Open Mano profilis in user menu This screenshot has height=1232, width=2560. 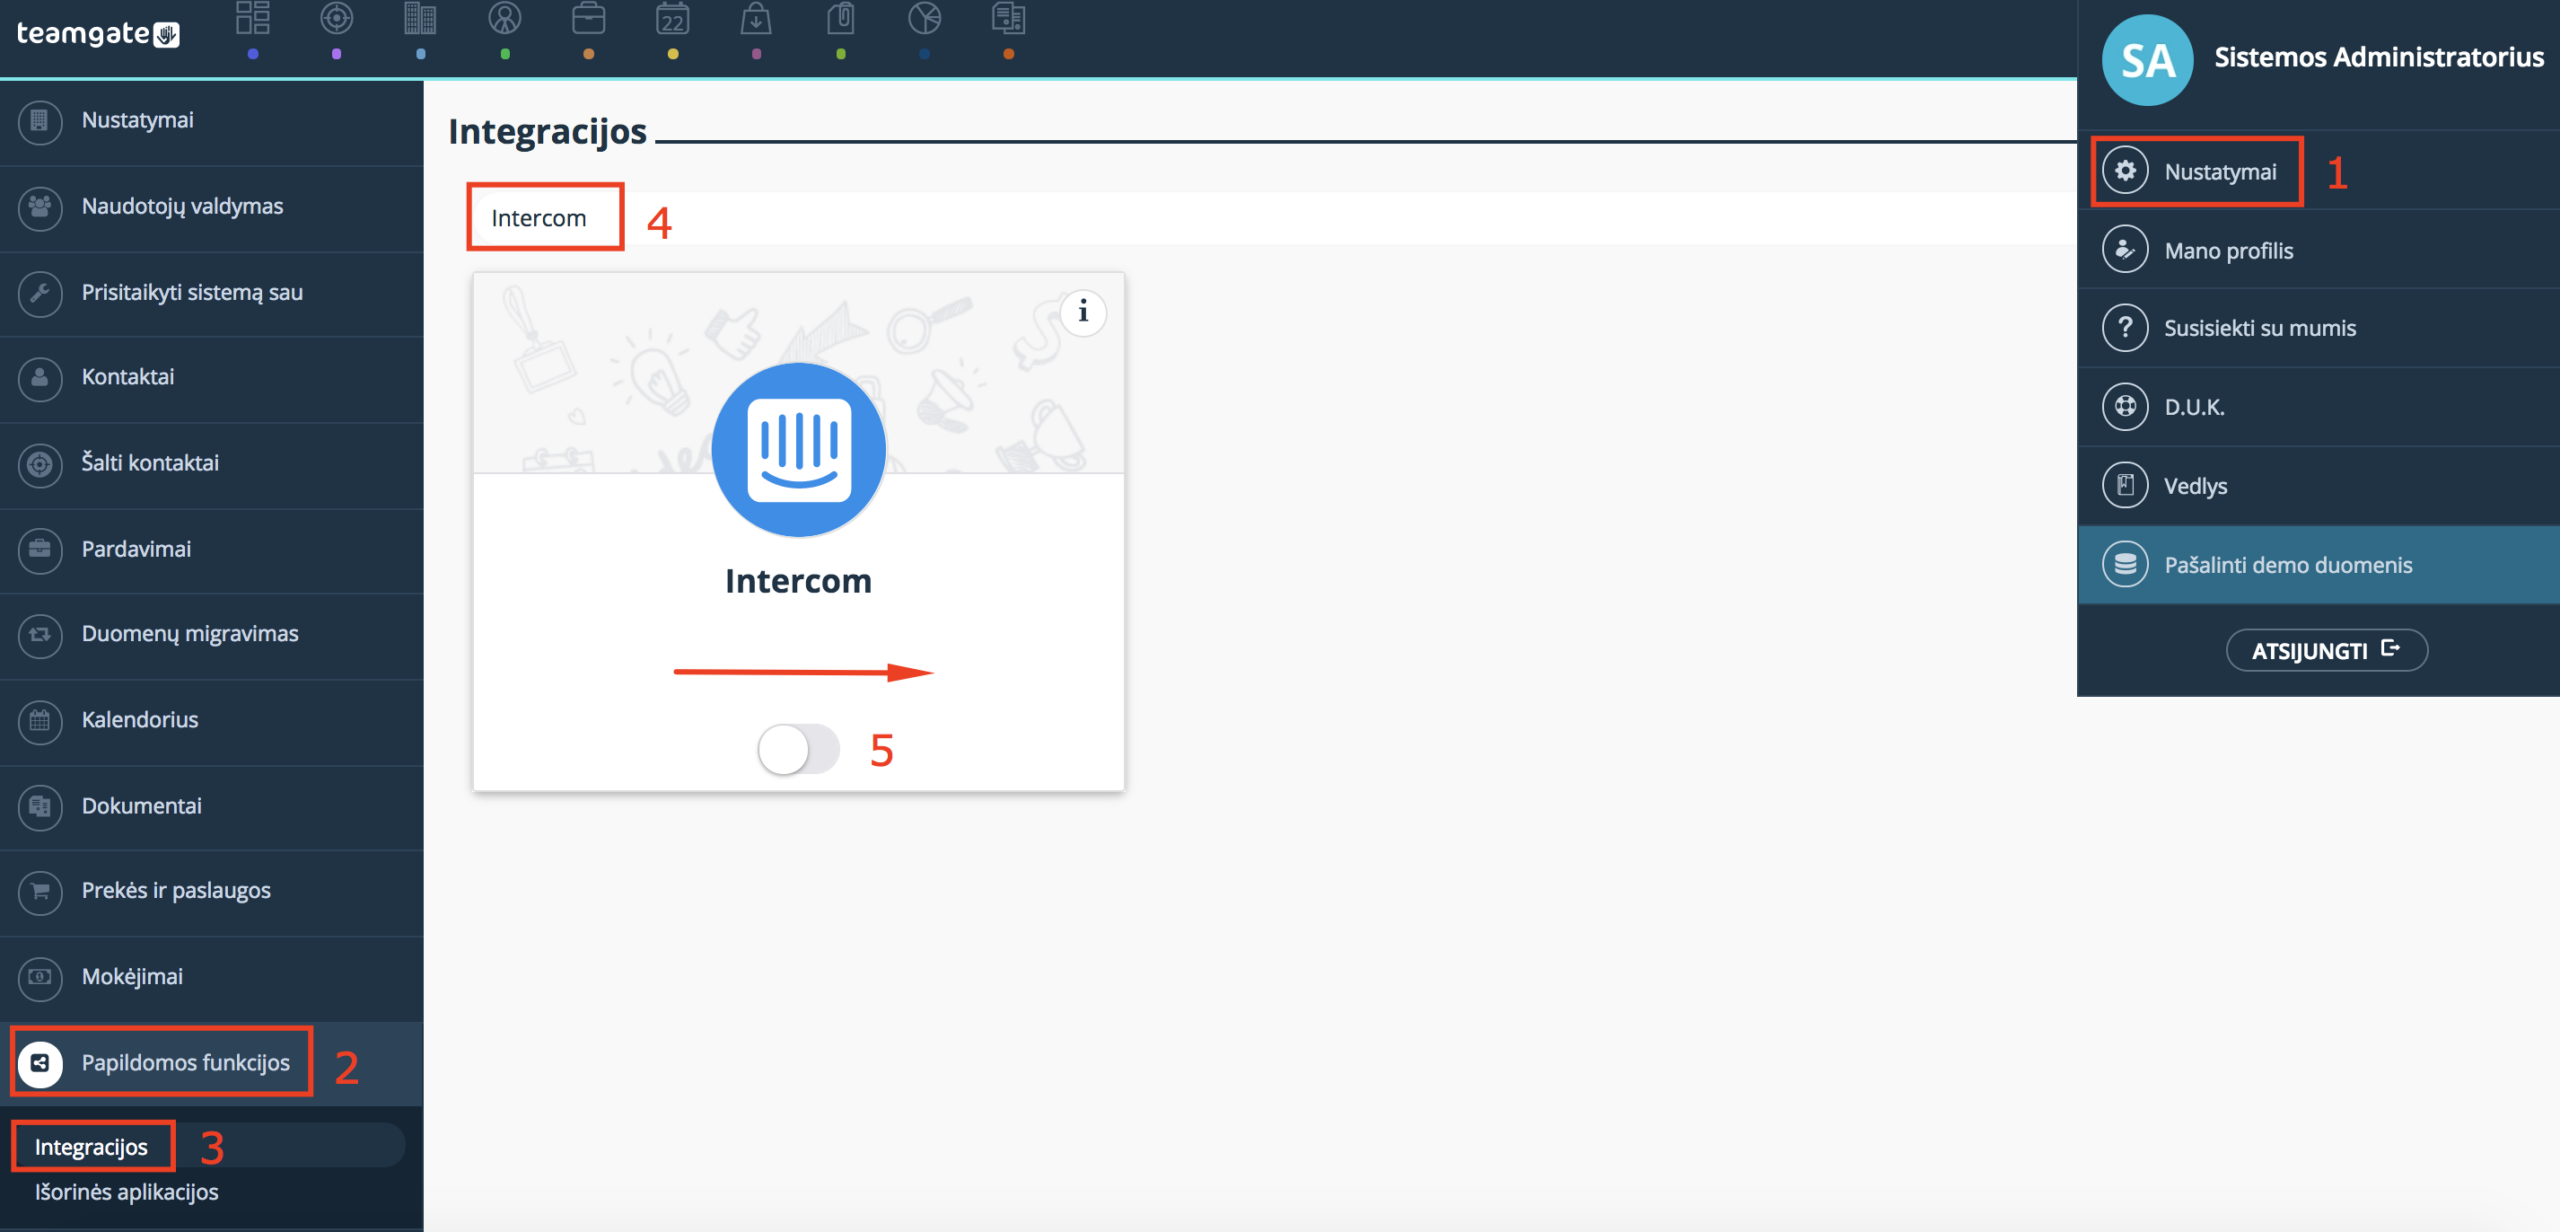(2318, 250)
